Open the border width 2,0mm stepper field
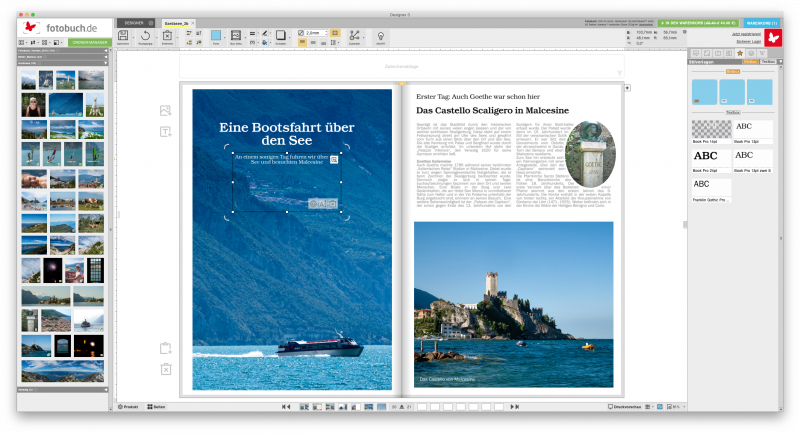Viewport: 800px width, 434px height. click(x=313, y=32)
